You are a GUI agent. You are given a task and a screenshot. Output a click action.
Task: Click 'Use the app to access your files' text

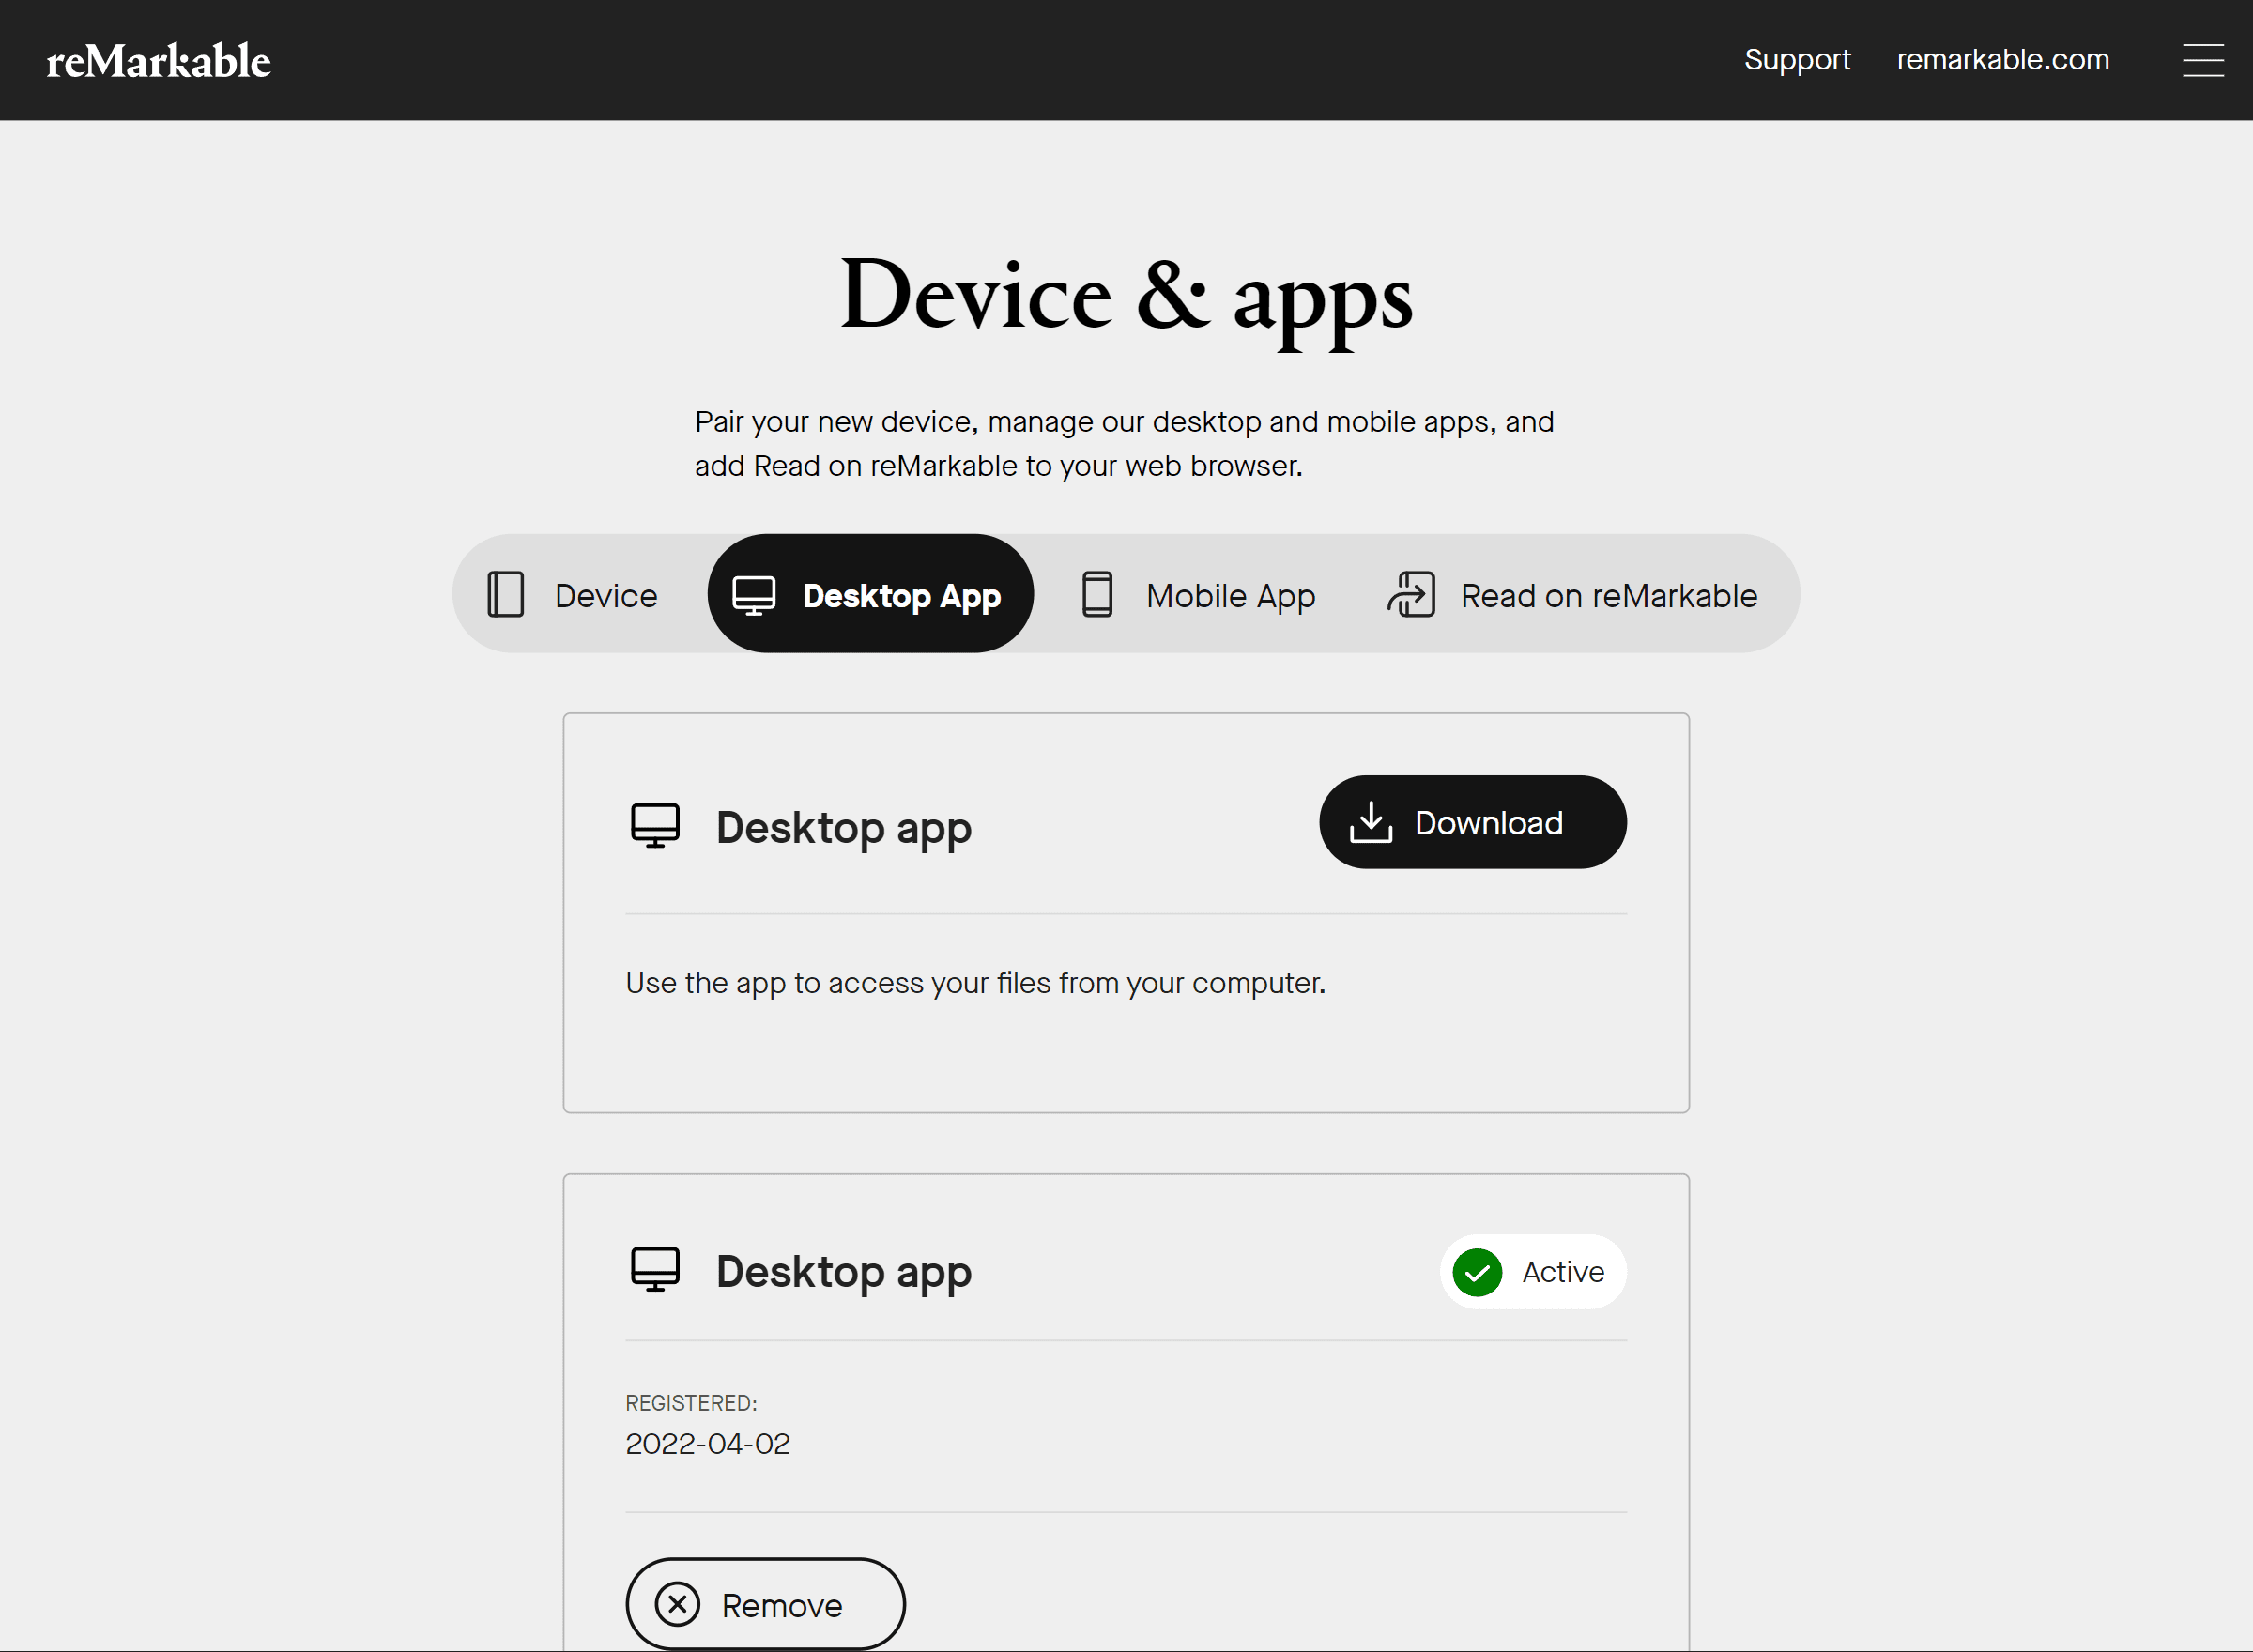coord(976,984)
